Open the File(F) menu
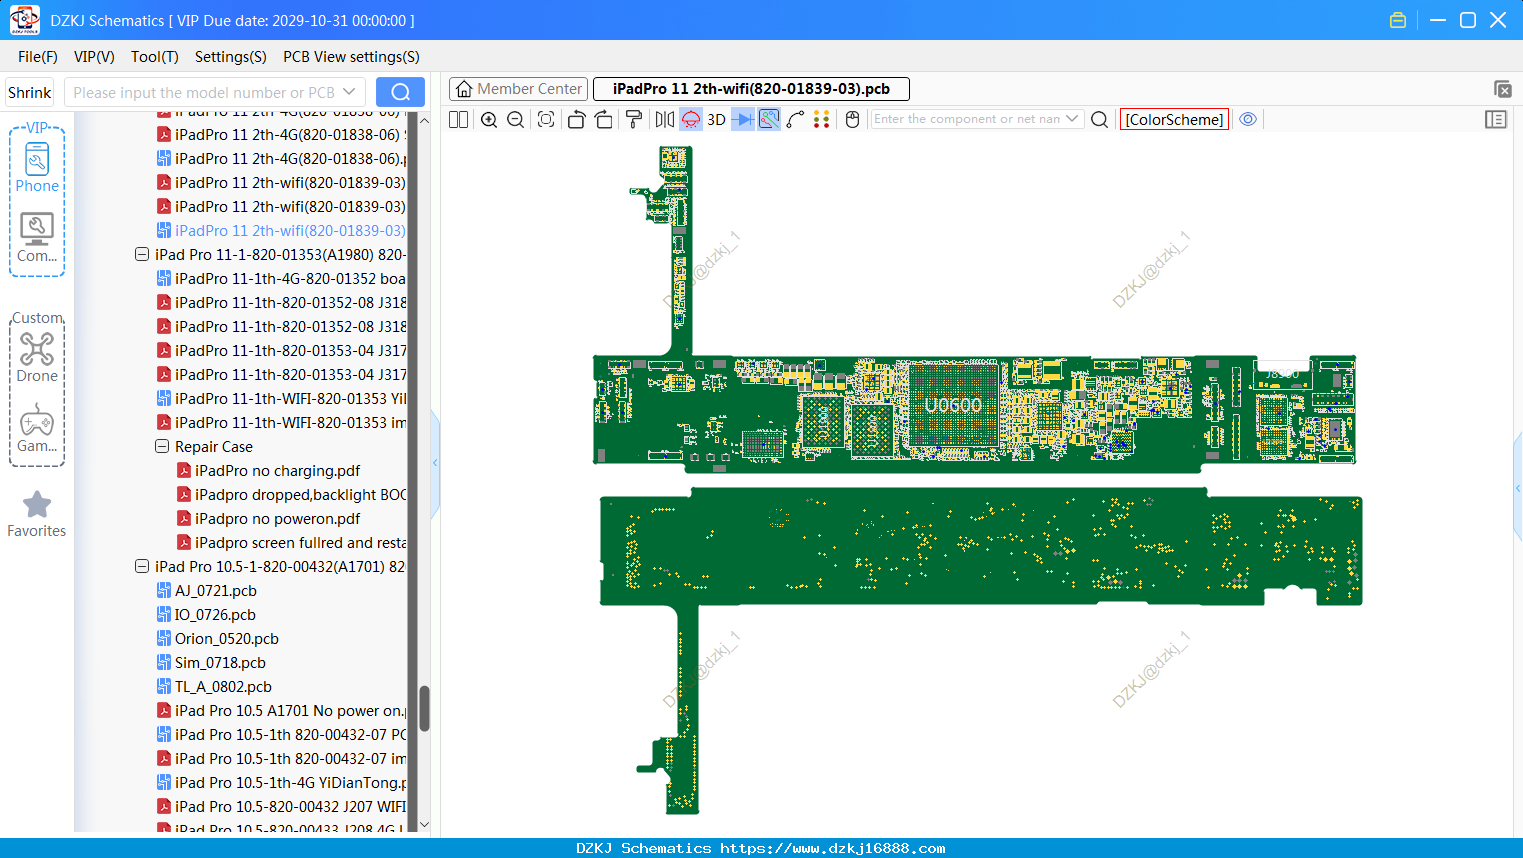The image size is (1523, 858). pyautogui.click(x=38, y=57)
